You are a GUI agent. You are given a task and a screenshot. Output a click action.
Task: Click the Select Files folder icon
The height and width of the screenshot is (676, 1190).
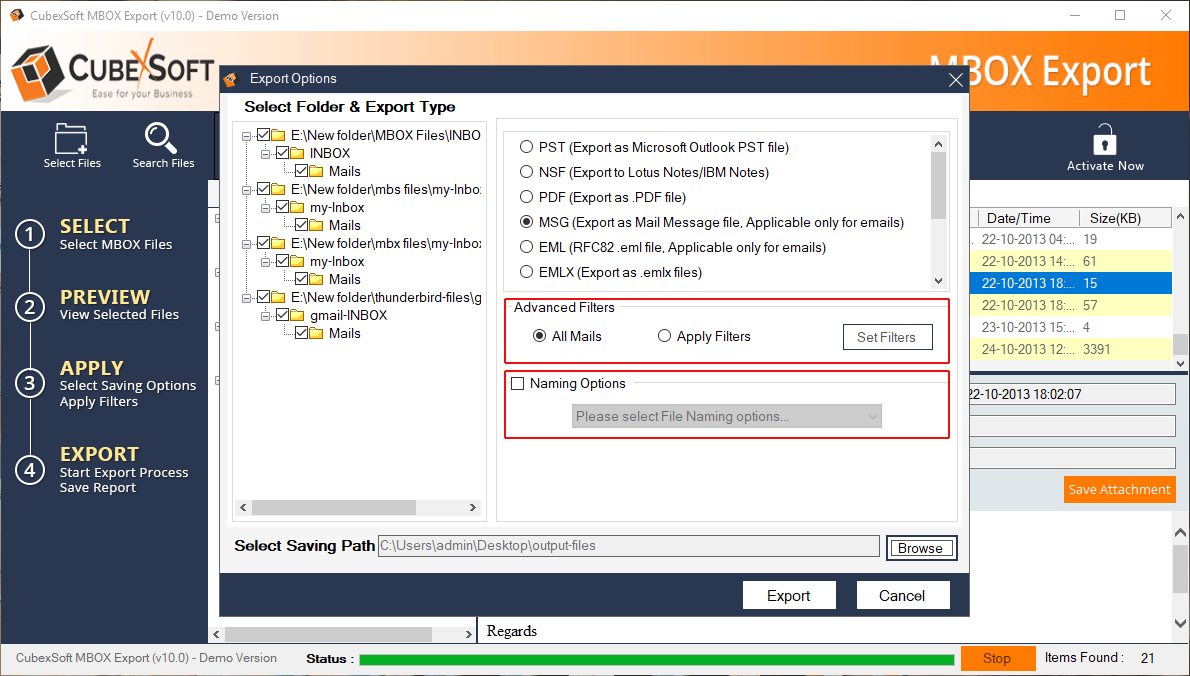[72, 138]
